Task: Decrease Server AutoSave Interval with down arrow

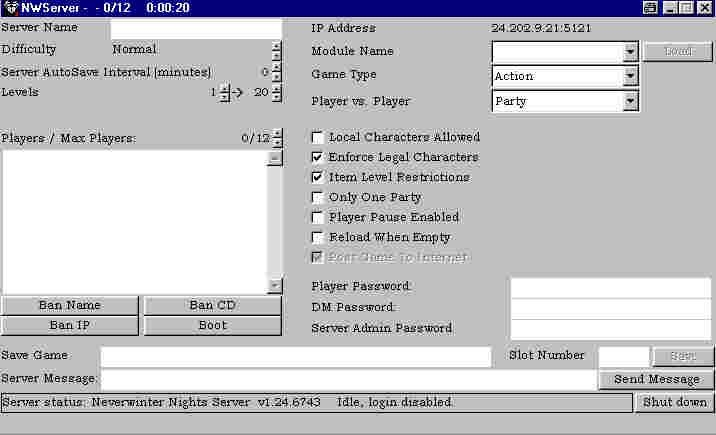Action: [276, 77]
